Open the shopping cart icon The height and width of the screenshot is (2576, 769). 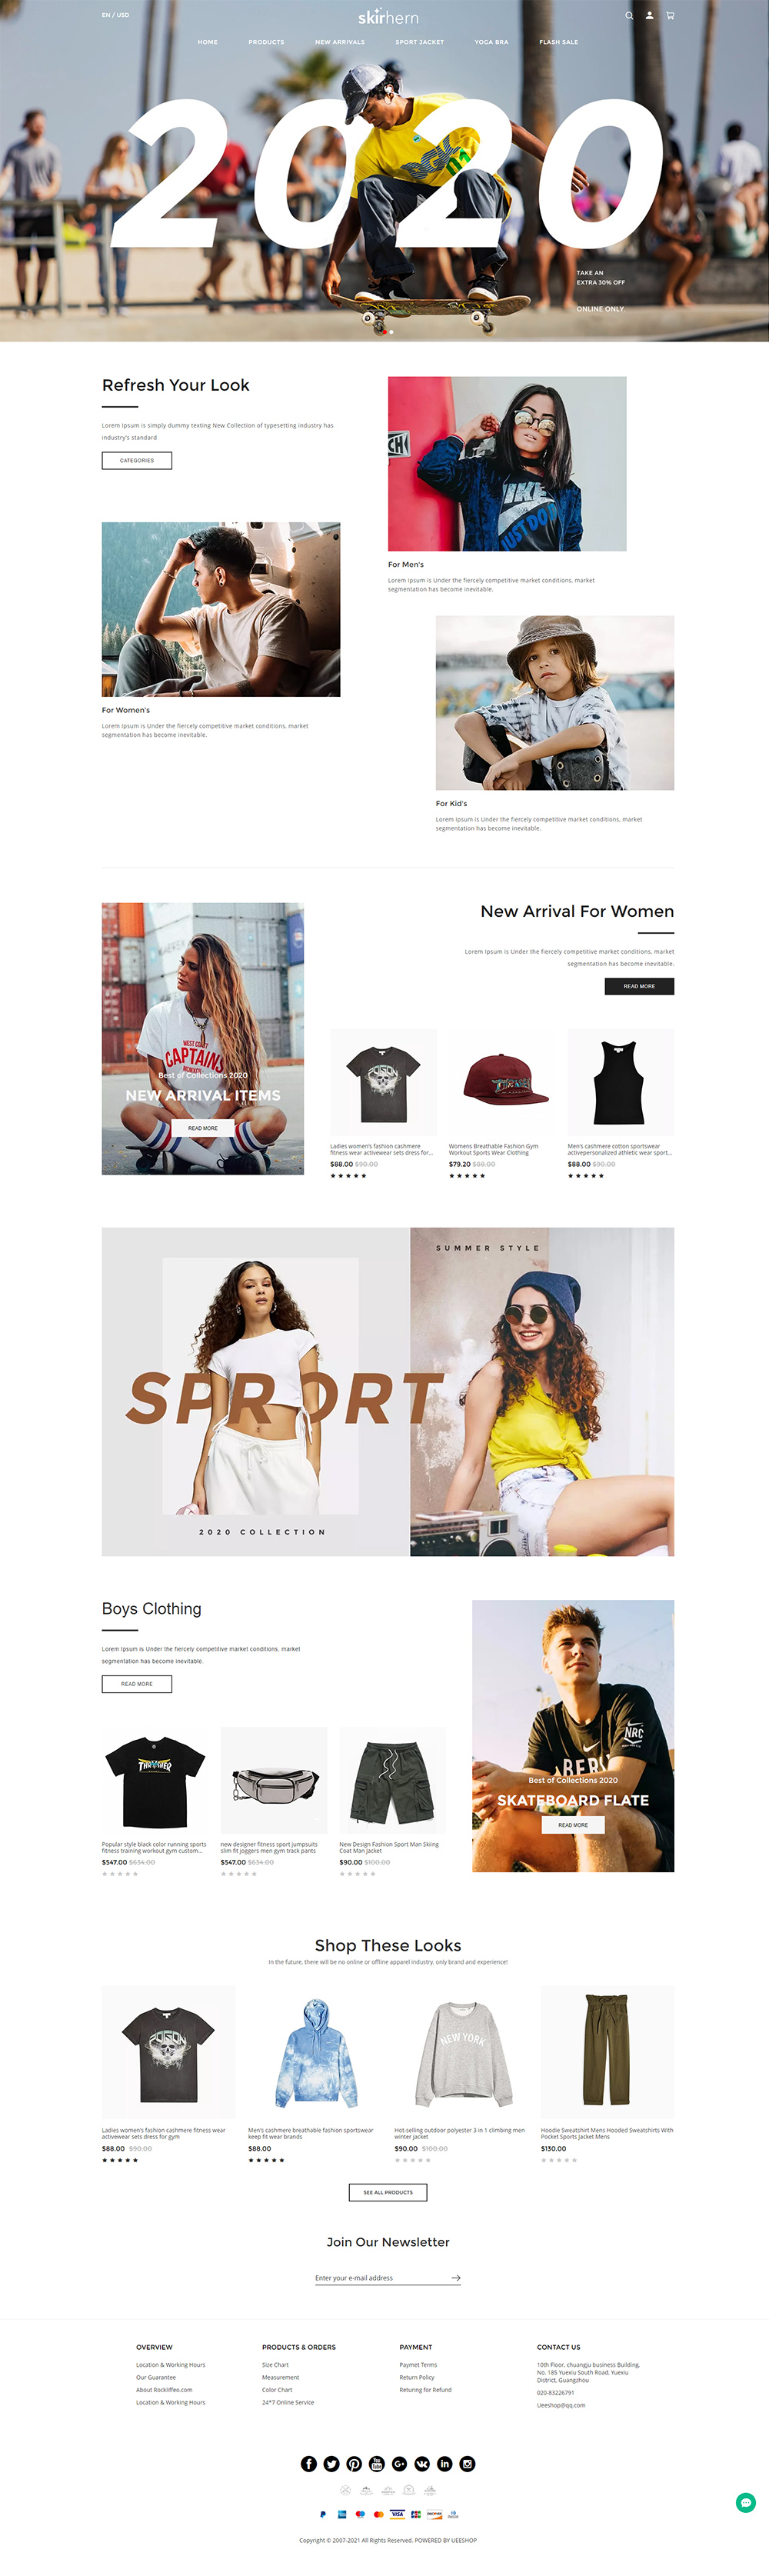click(x=670, y=15)
